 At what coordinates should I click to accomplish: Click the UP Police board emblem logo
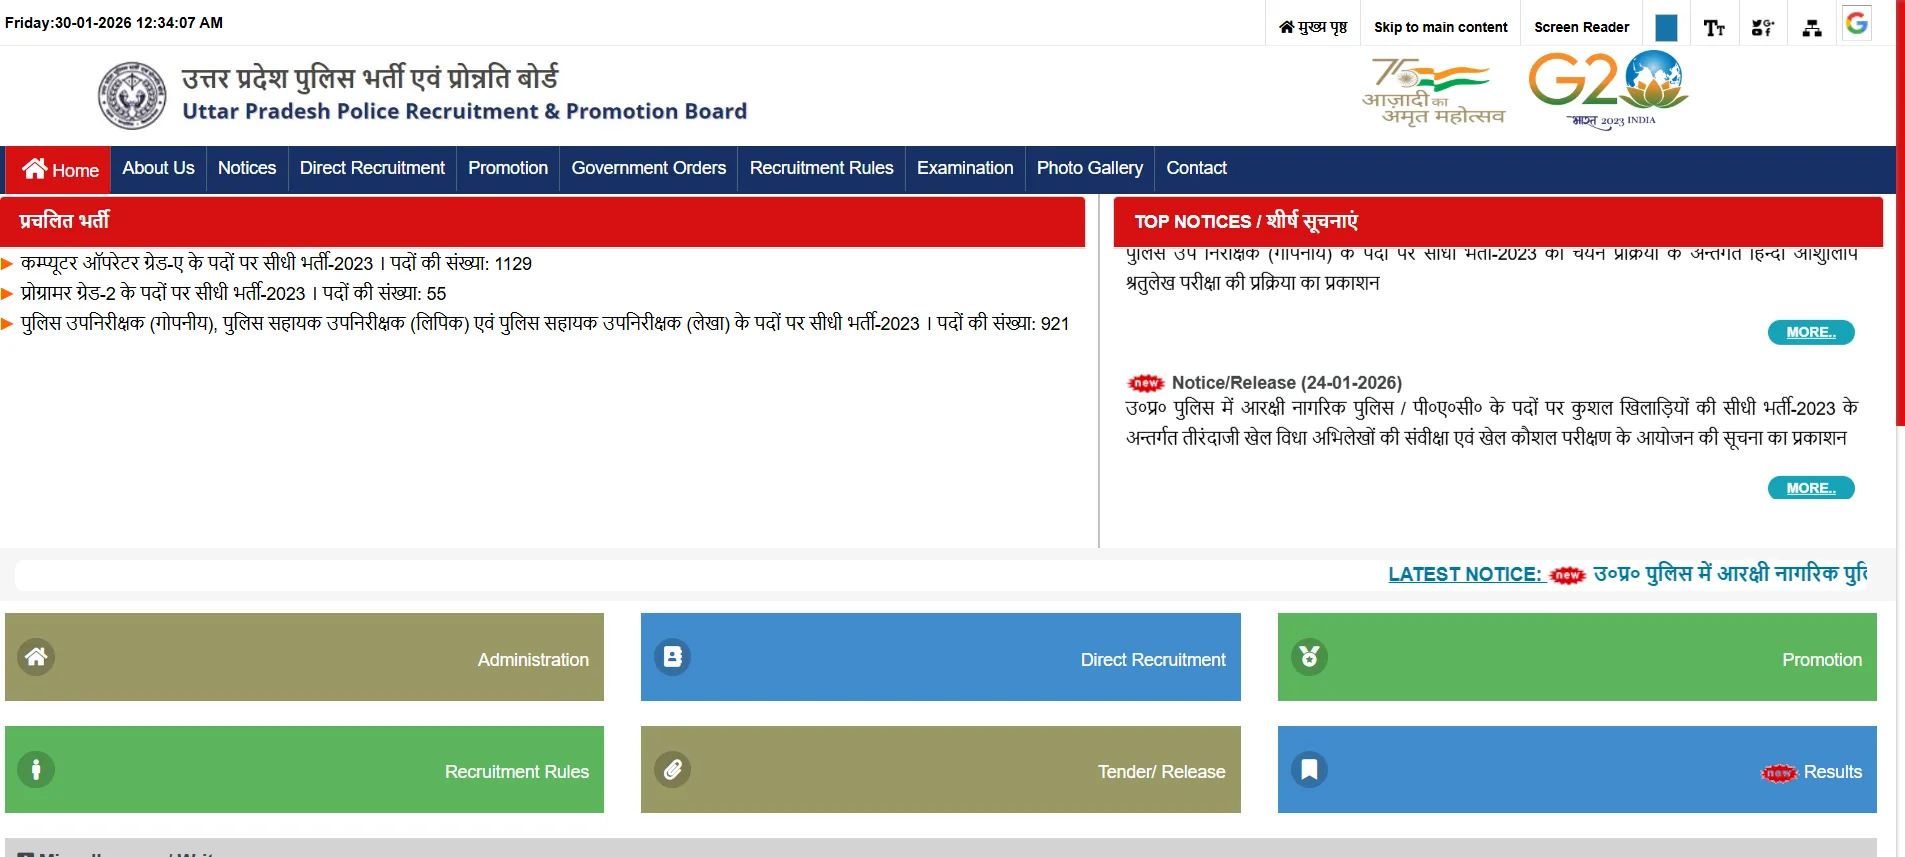(132, 96)
